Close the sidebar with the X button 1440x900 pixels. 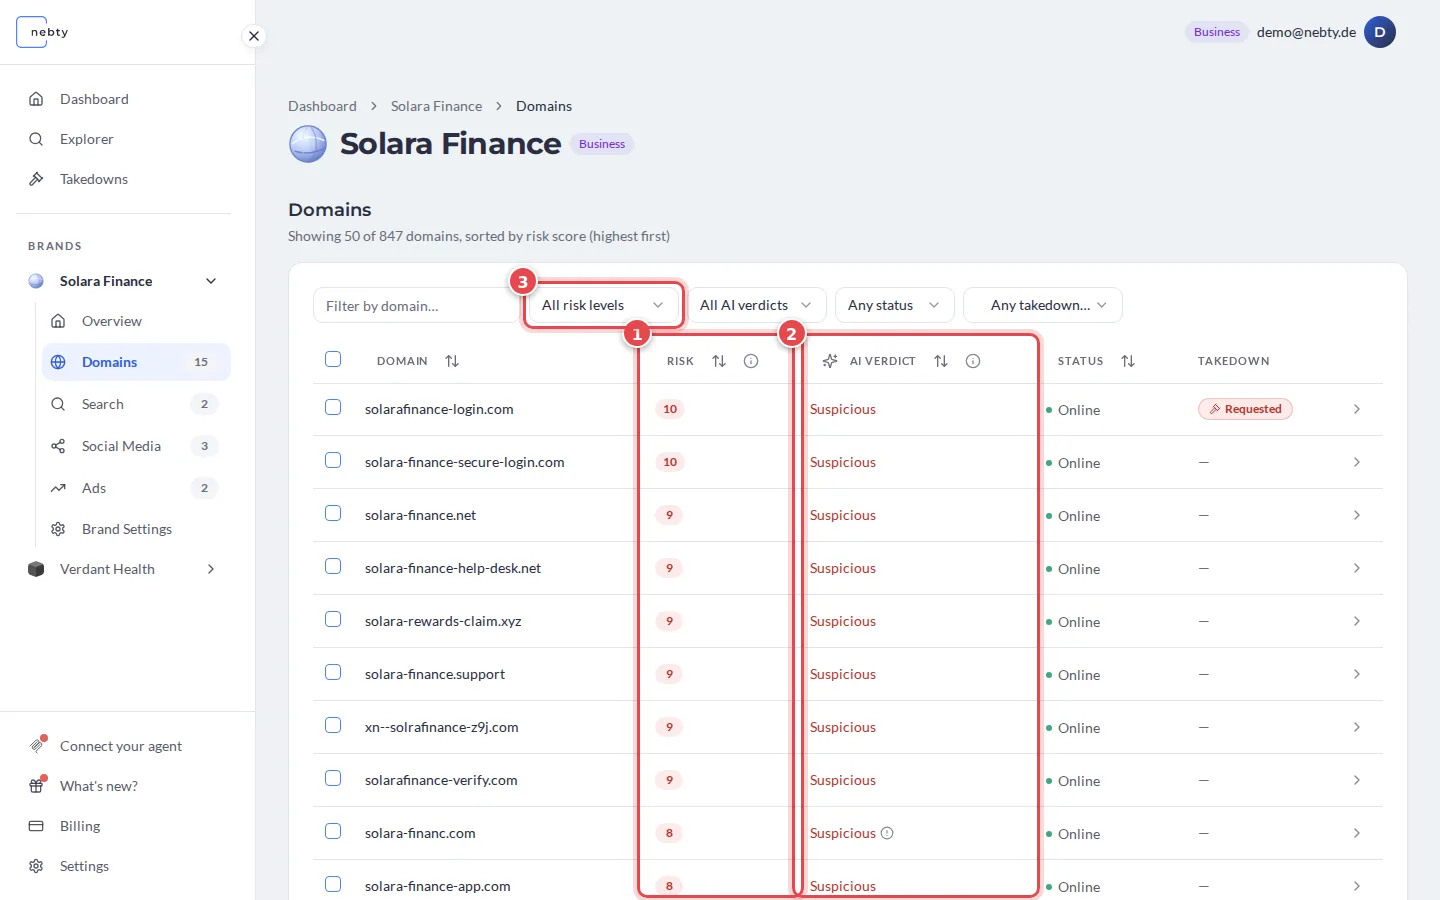coord(254,36)
